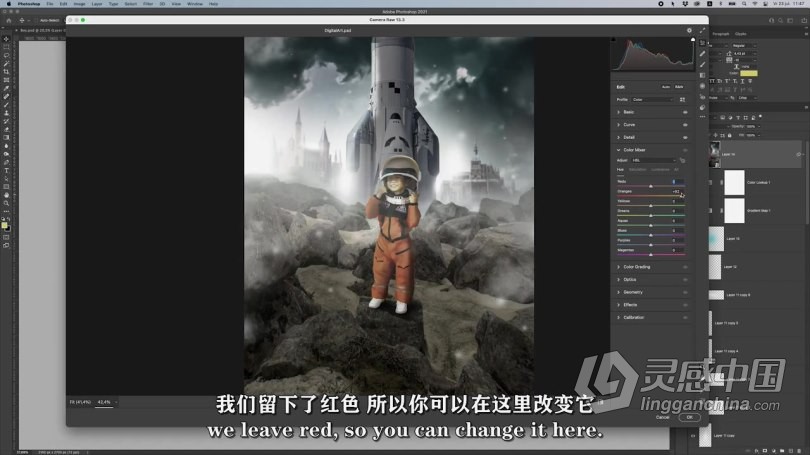
Task: Select the Hand tool
Action: coord(6,195)
